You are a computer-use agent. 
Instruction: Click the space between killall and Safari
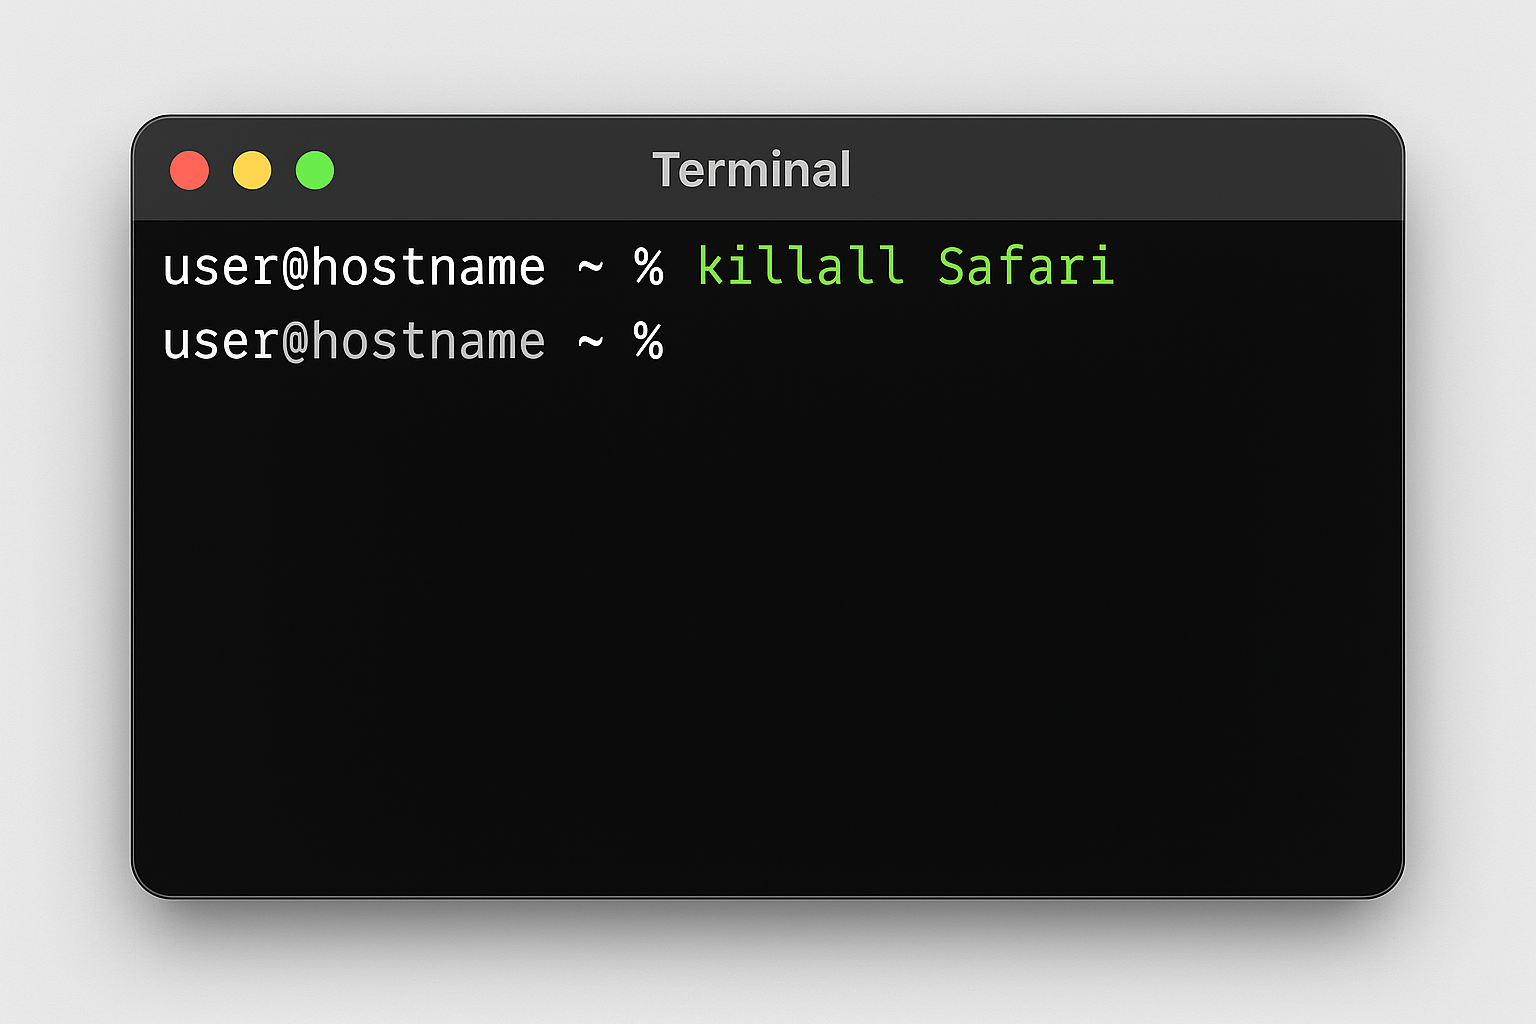pos(920,266)
